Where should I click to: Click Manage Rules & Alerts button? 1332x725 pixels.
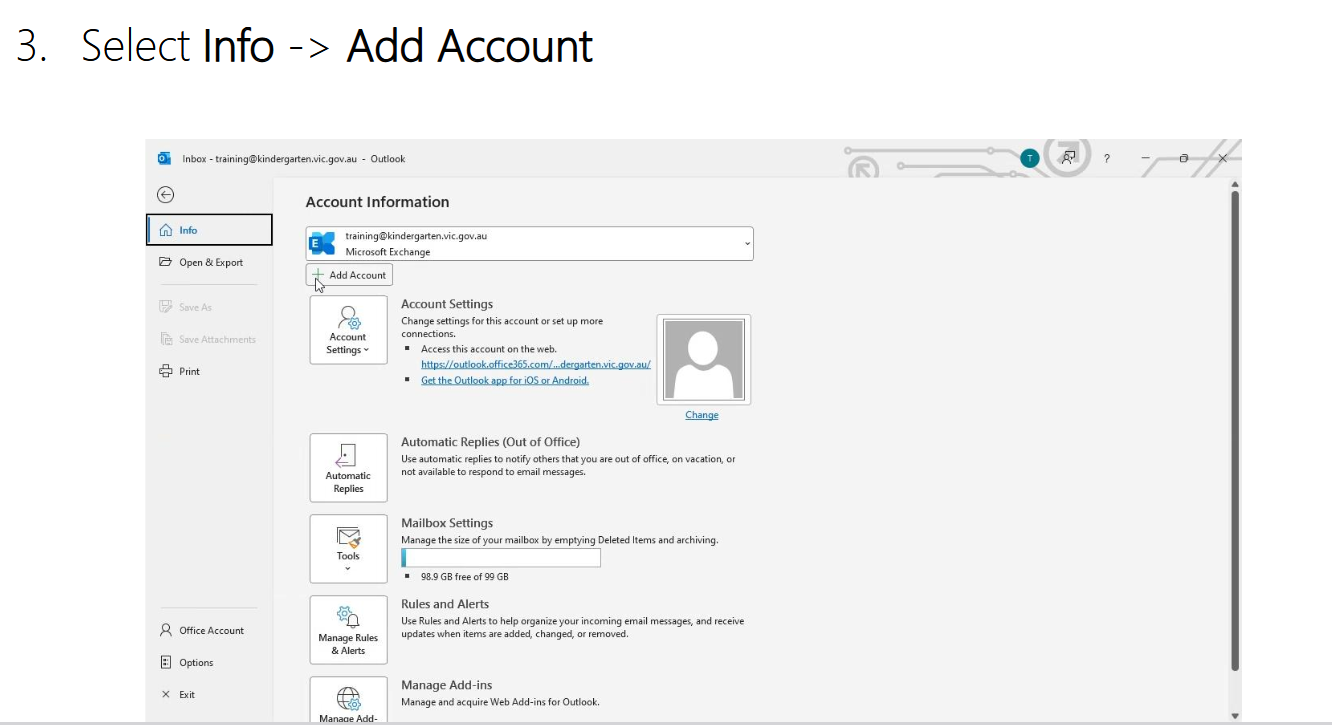pyautogui.click(x=348, y=630)
